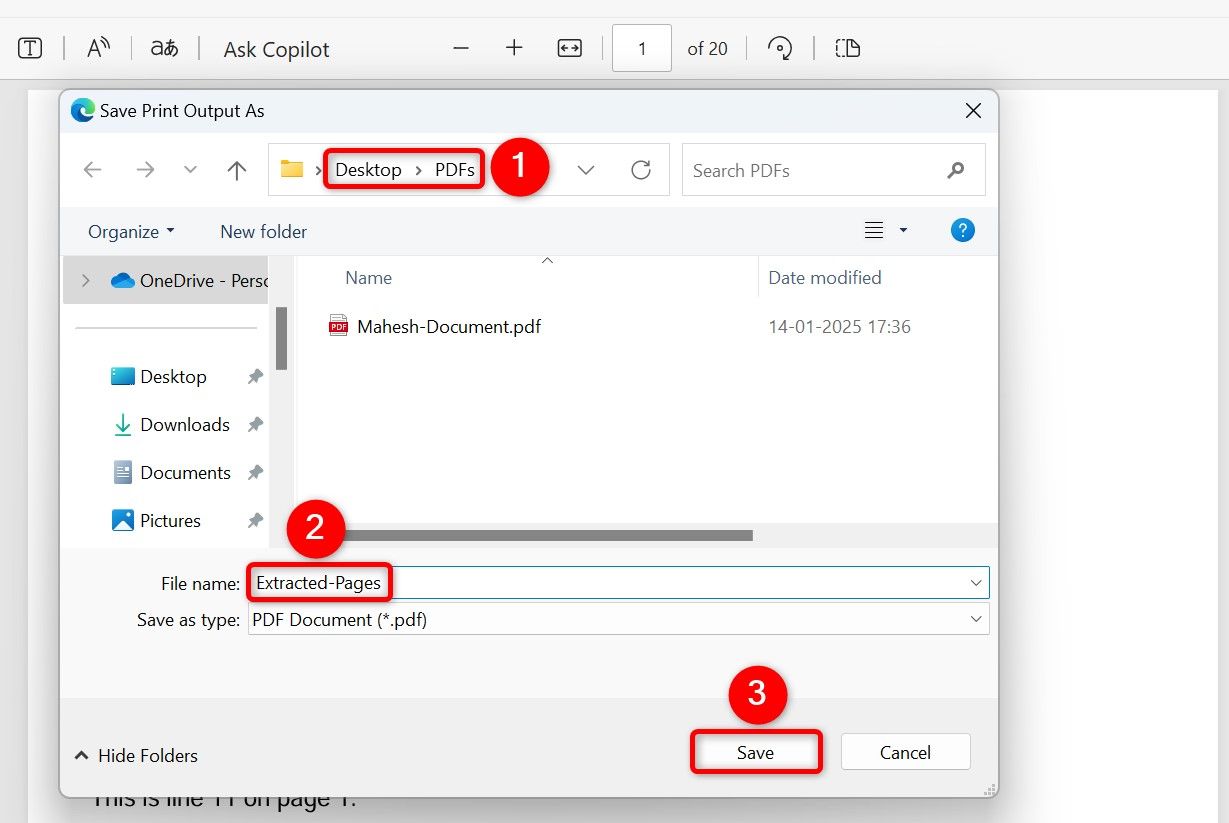Open Ask Copilot
This screenshot has height=823, width=1229.
[x=275, y=48]
